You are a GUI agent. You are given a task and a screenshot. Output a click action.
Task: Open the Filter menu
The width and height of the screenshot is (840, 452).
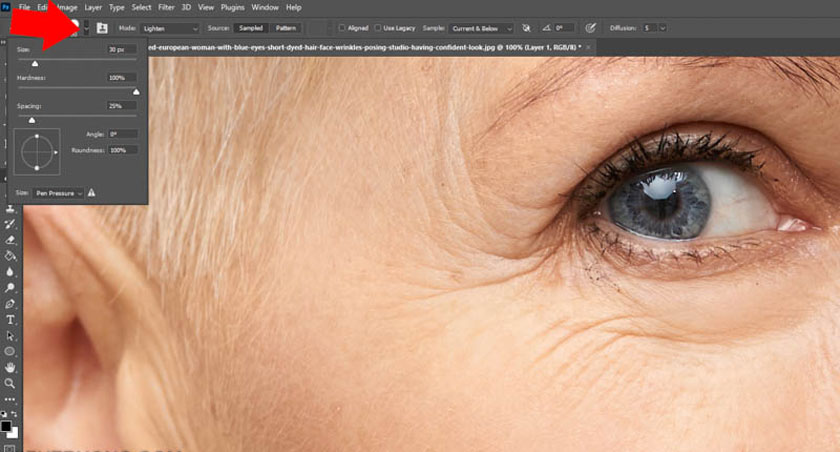tap(167, 7)
